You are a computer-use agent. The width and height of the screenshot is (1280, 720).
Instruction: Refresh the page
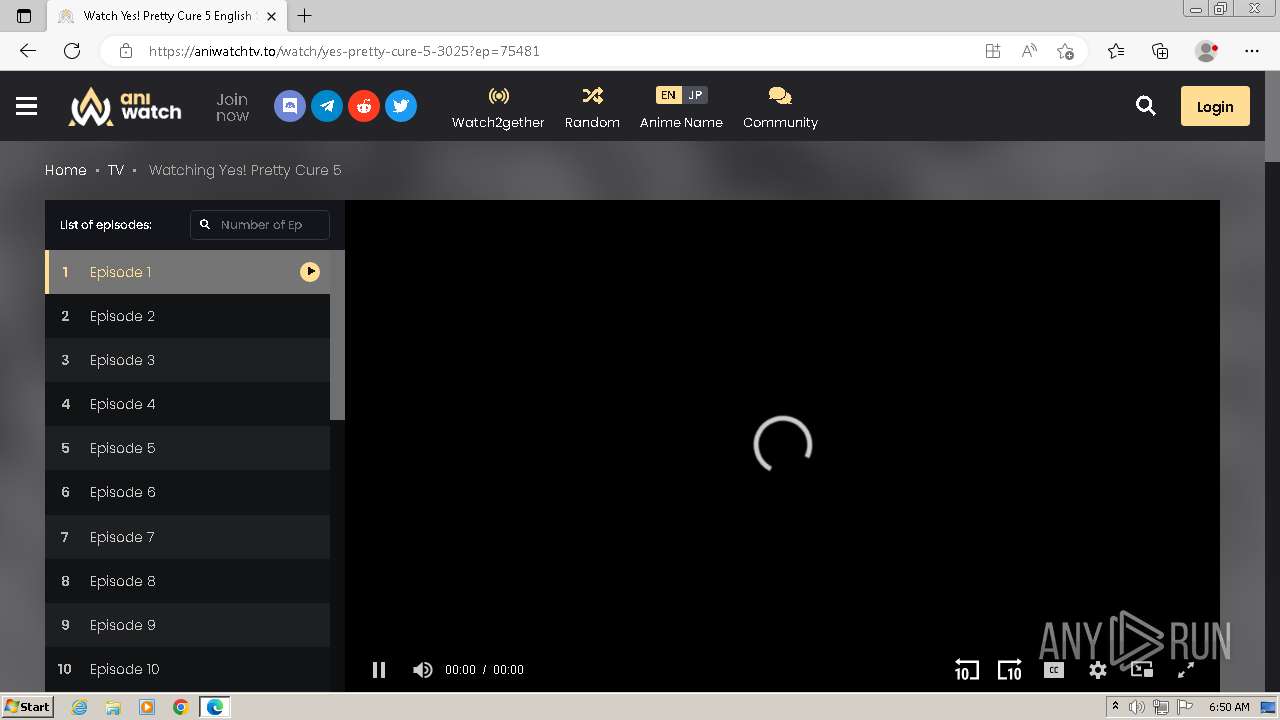[72, 51]
